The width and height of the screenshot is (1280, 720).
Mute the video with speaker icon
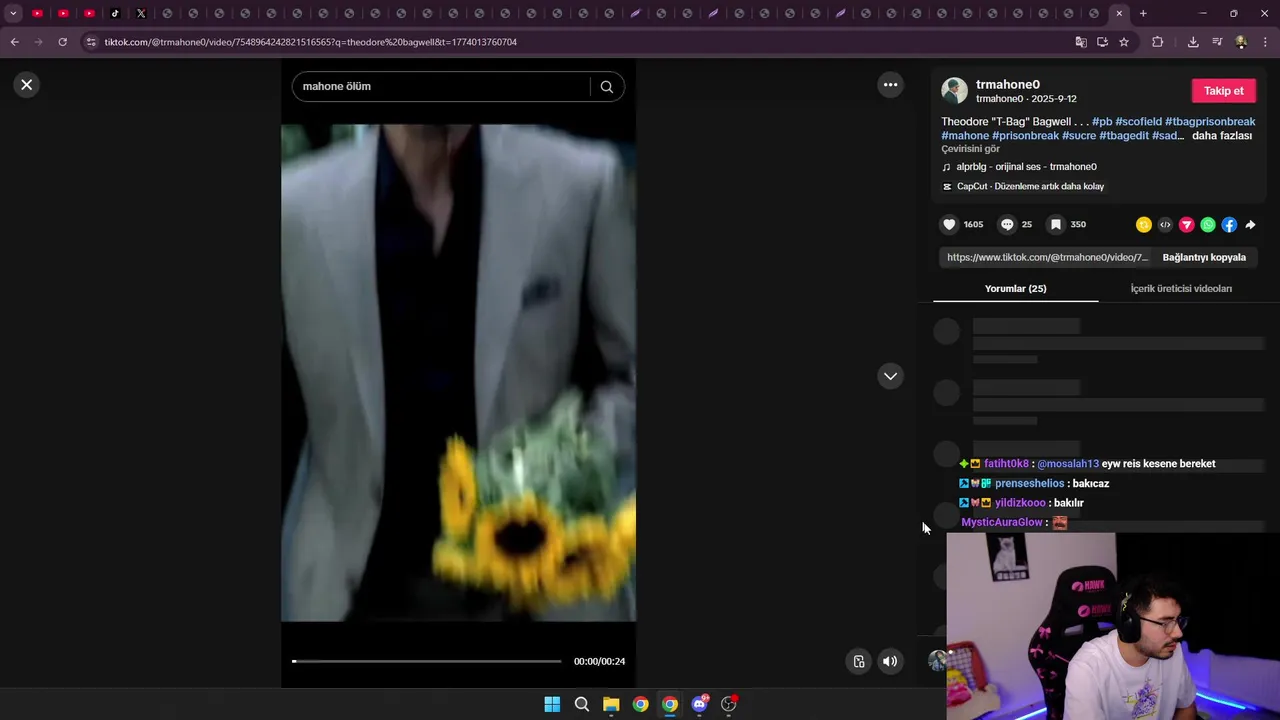[890, 661]
